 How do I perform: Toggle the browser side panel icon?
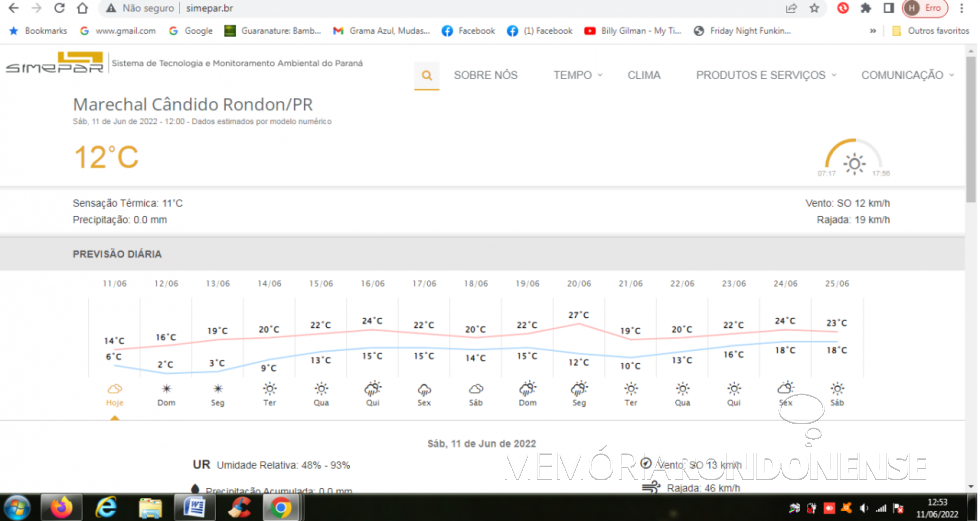click(888, 8)
